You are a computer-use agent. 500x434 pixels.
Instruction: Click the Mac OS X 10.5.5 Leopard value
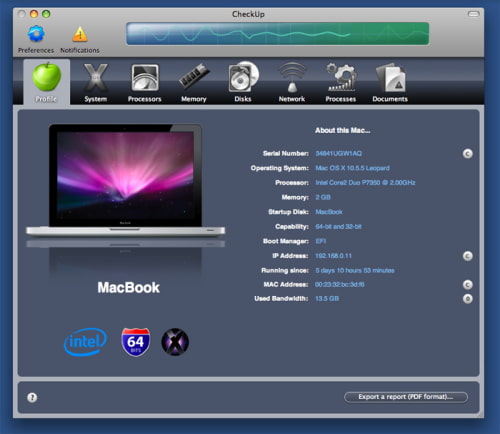[352, 168]
